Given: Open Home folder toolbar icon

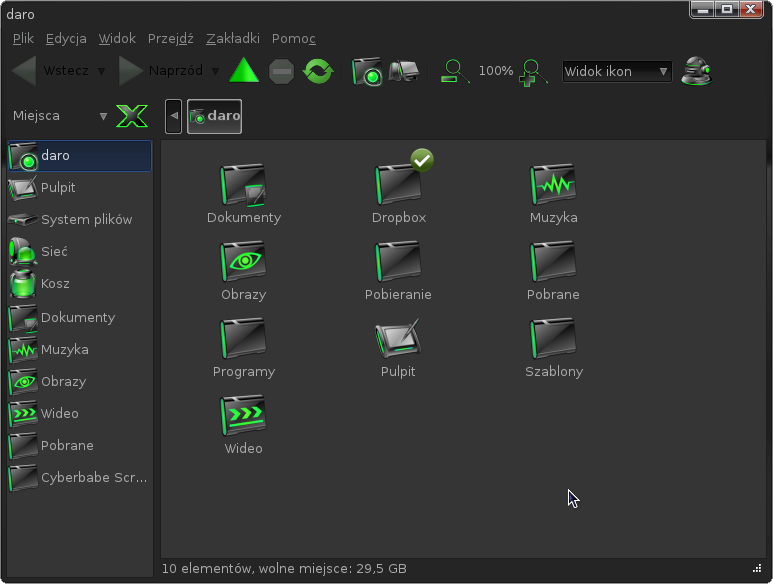Looking at the screenshot, I should click(367, 71).
